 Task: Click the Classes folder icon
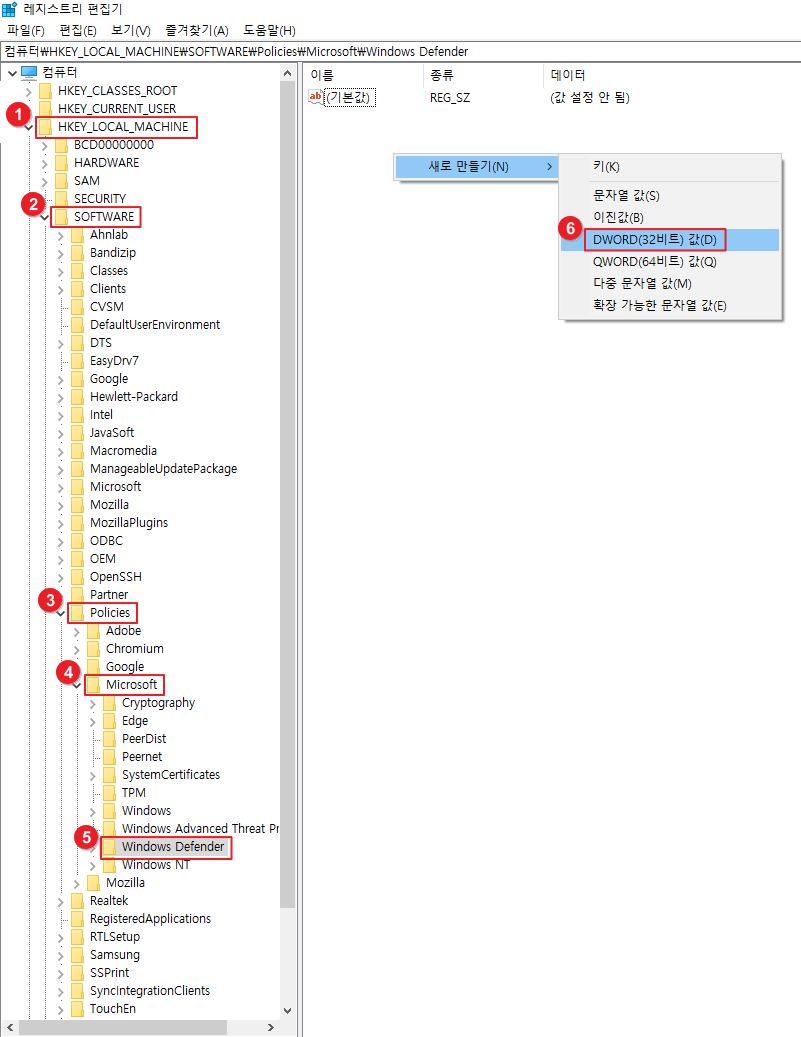(x=77, y=270)
